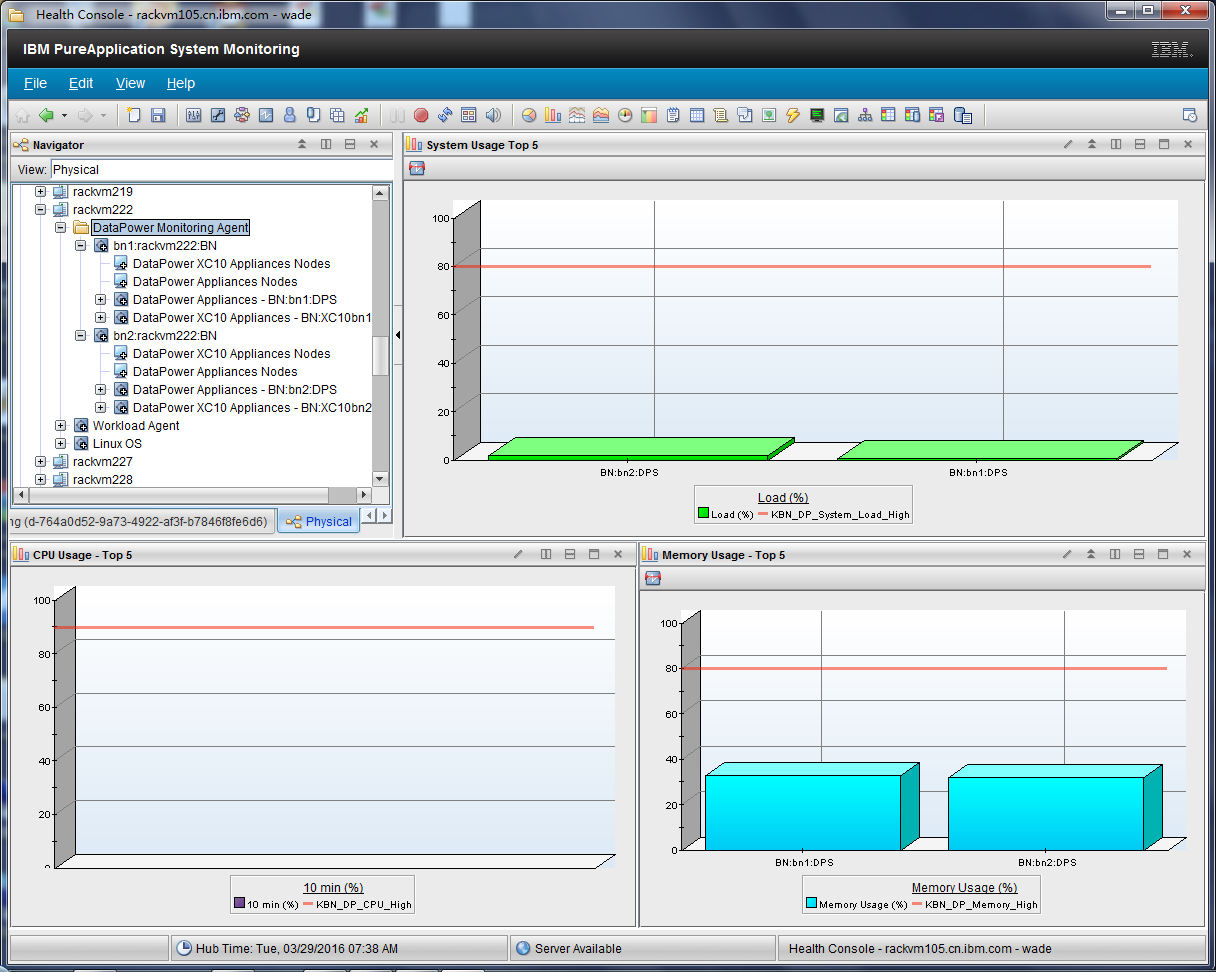Select the Pie Chart view icon
Viewport: 1216px width, 972px height.
click(x=529, y=115)
